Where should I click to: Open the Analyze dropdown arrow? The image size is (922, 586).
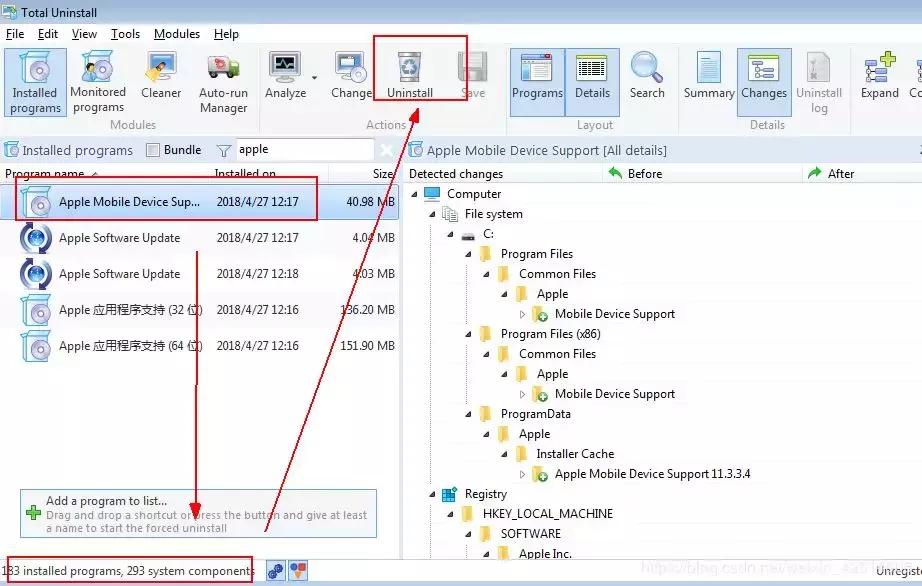(315, 78)
